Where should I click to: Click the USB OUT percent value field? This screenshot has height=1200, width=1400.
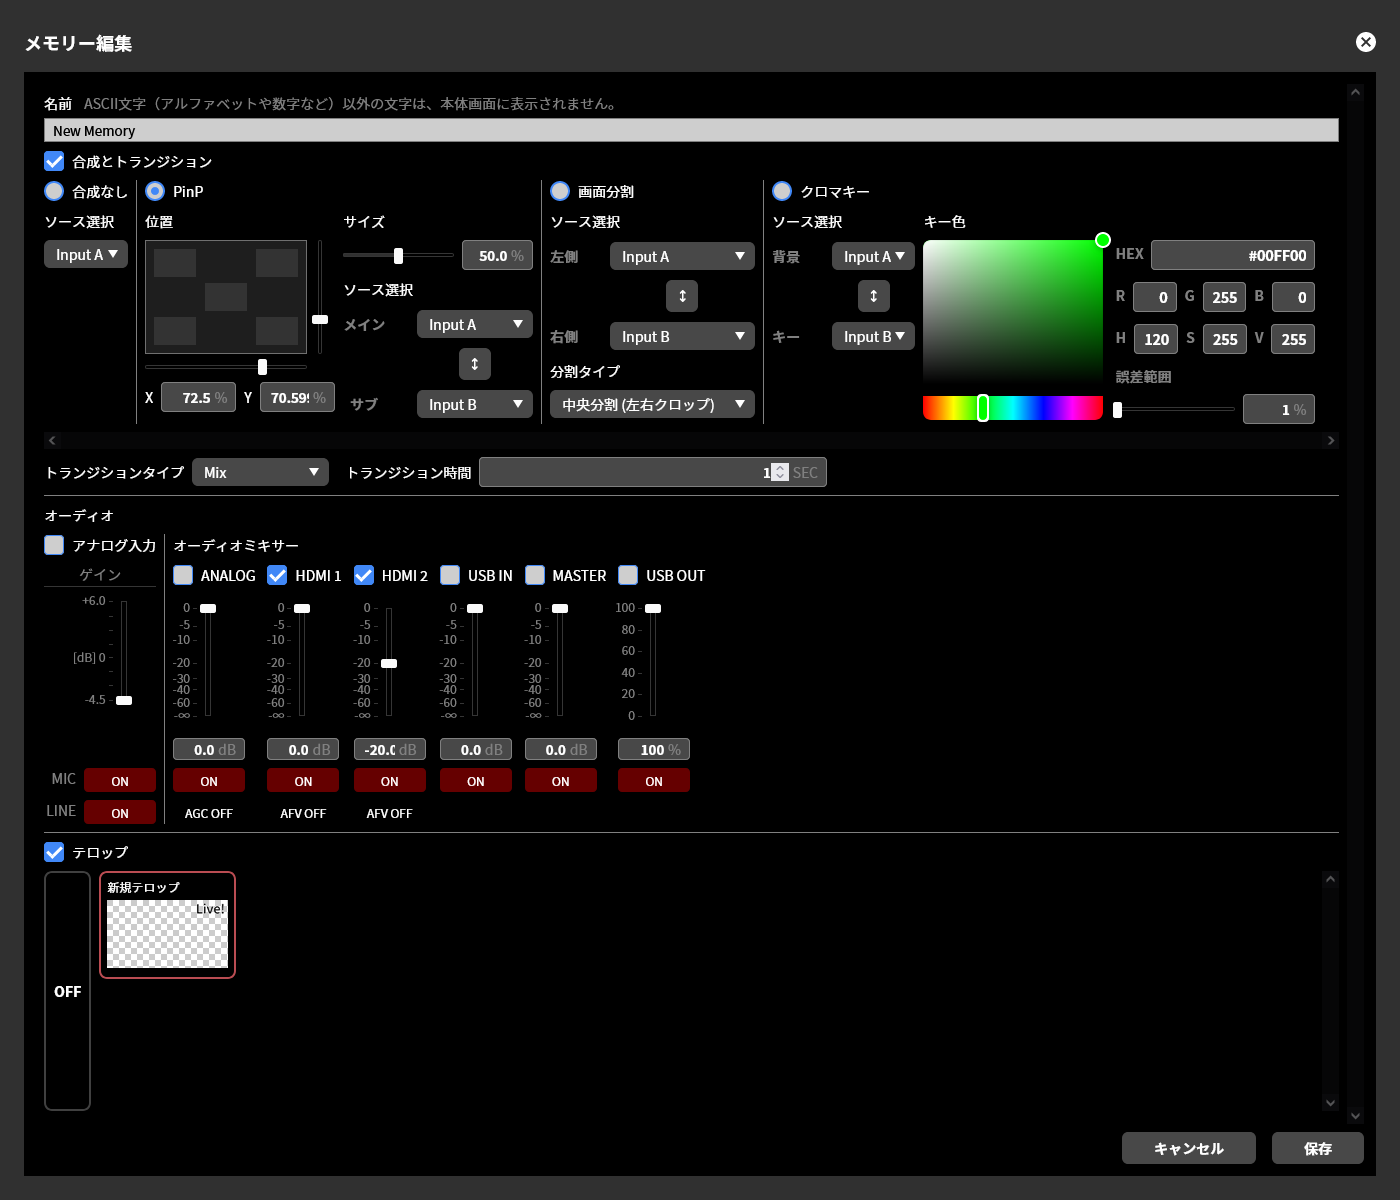(654, 749)
